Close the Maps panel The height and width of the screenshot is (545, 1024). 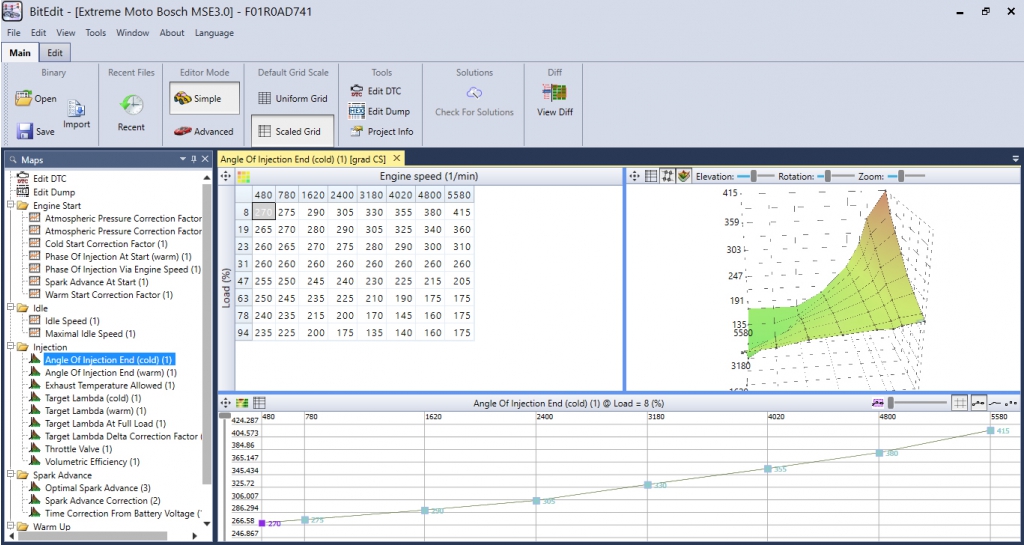[205, 159]
